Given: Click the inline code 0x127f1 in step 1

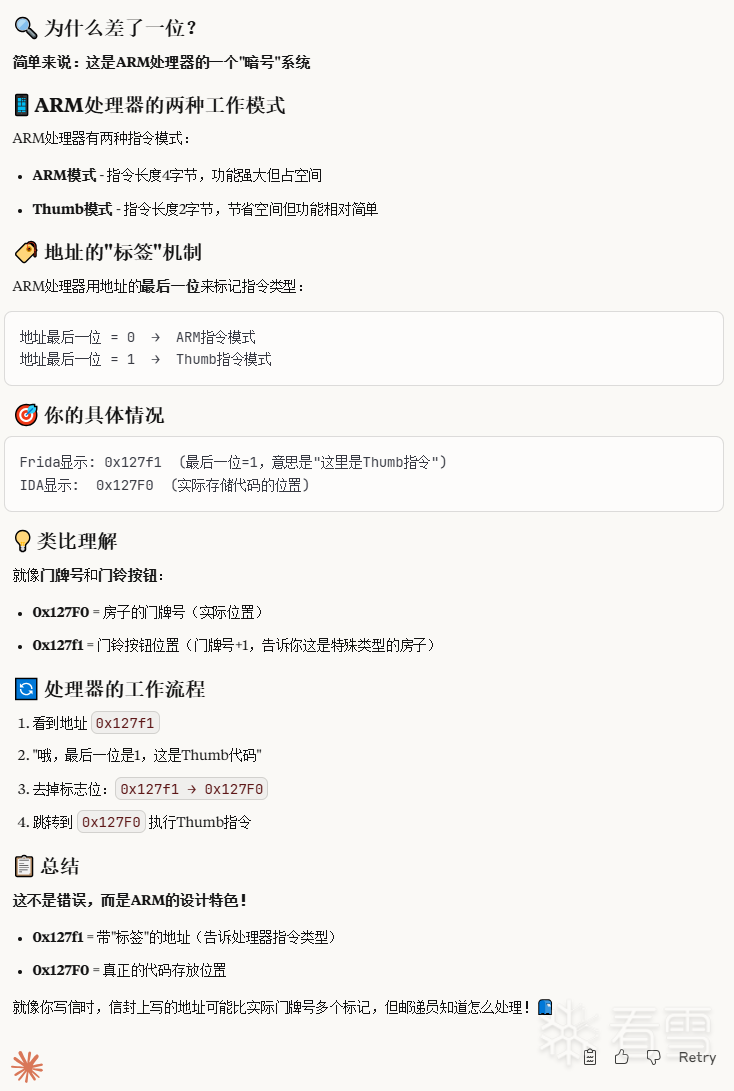Looking at the screenshot, I should [x=126, y=723].
